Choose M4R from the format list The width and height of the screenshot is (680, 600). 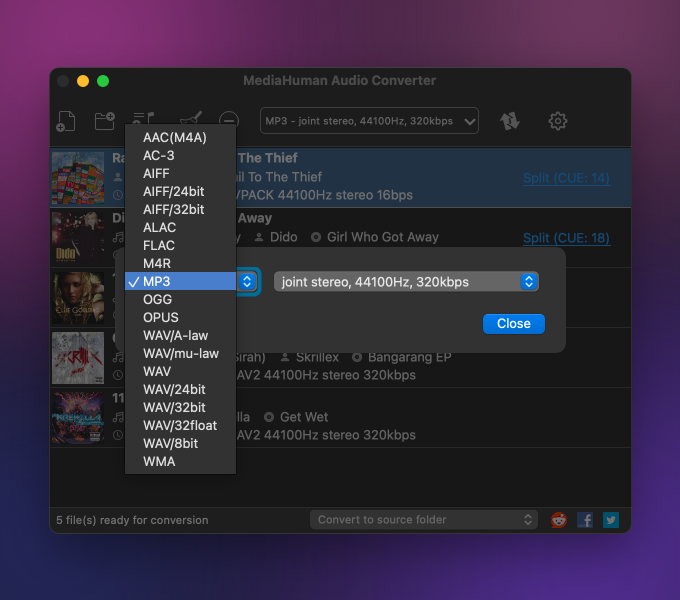(180, 264)
